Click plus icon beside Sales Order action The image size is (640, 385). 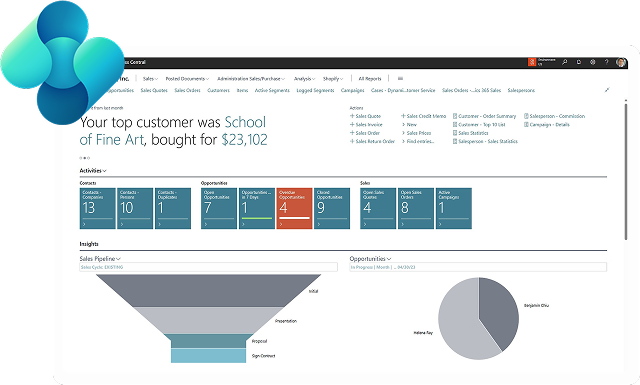click(352, 133)
